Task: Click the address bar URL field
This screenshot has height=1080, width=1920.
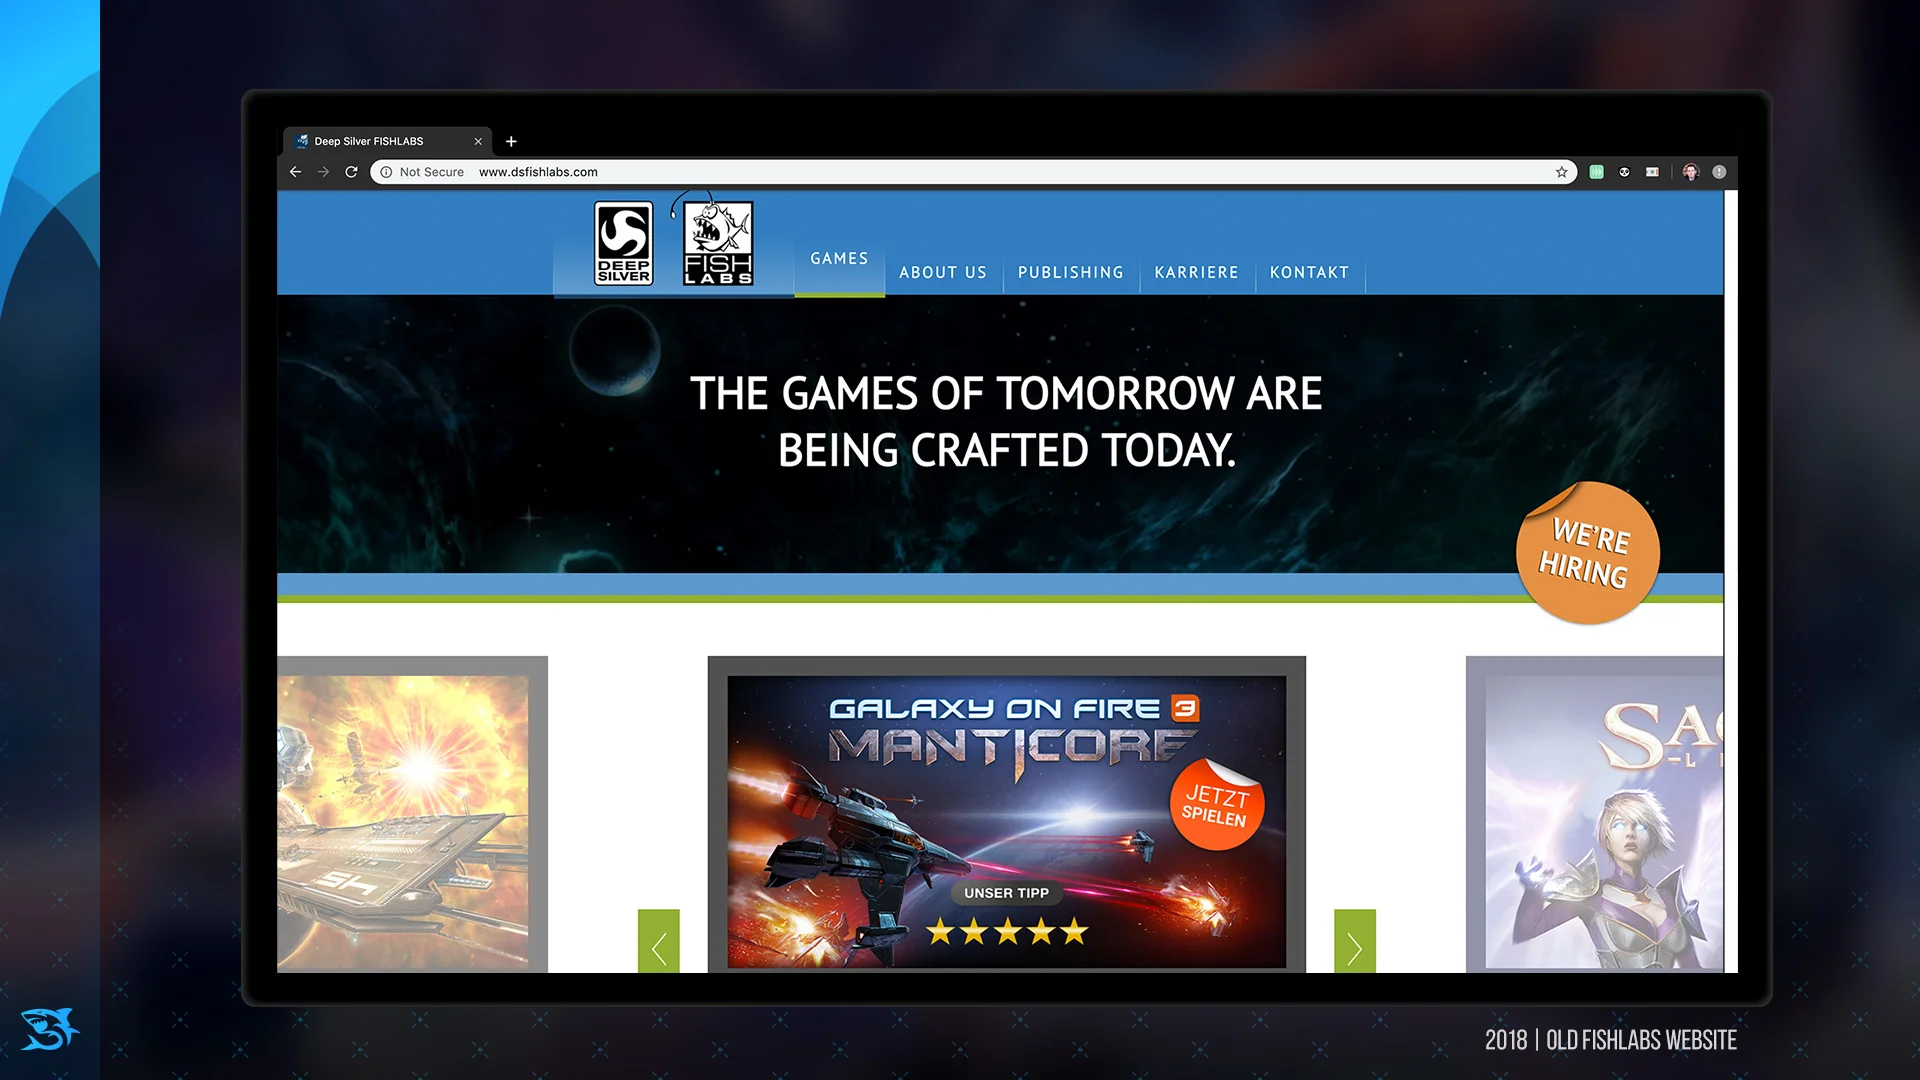Action: tap(972, 172)
